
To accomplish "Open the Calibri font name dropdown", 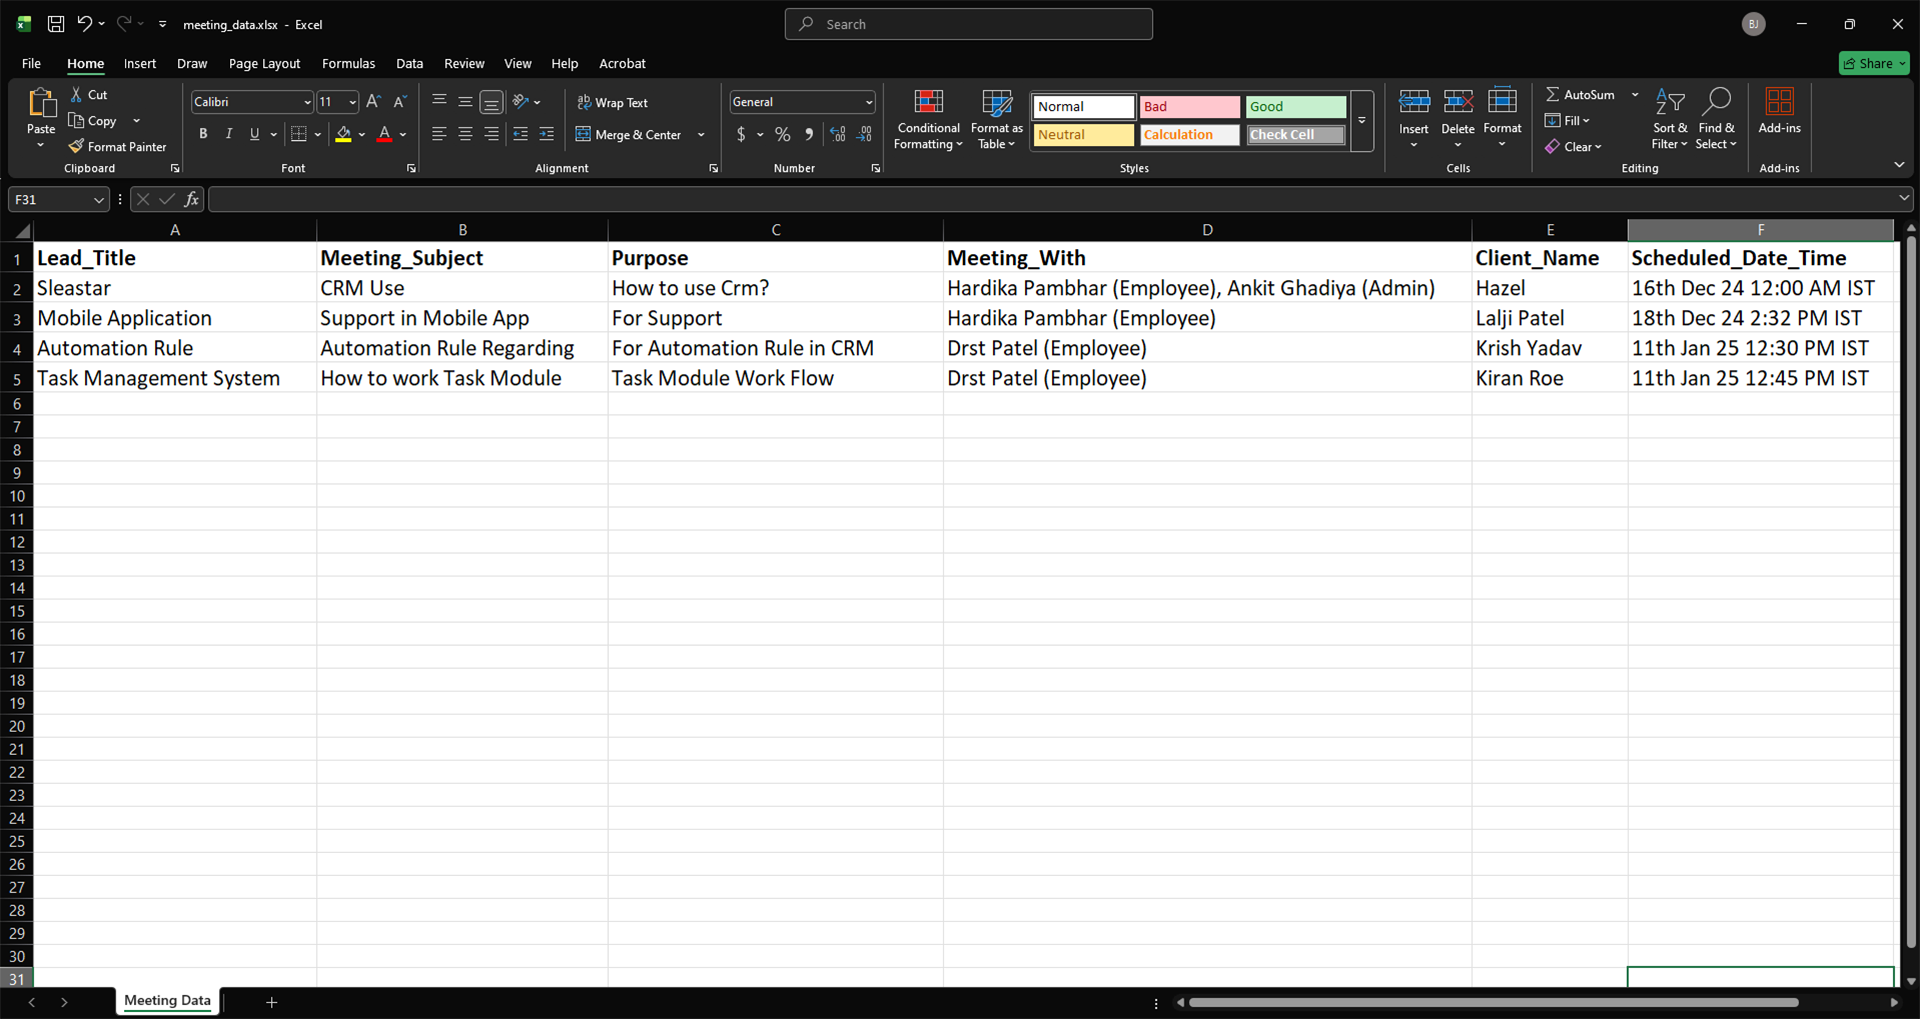I will point(306,102).
